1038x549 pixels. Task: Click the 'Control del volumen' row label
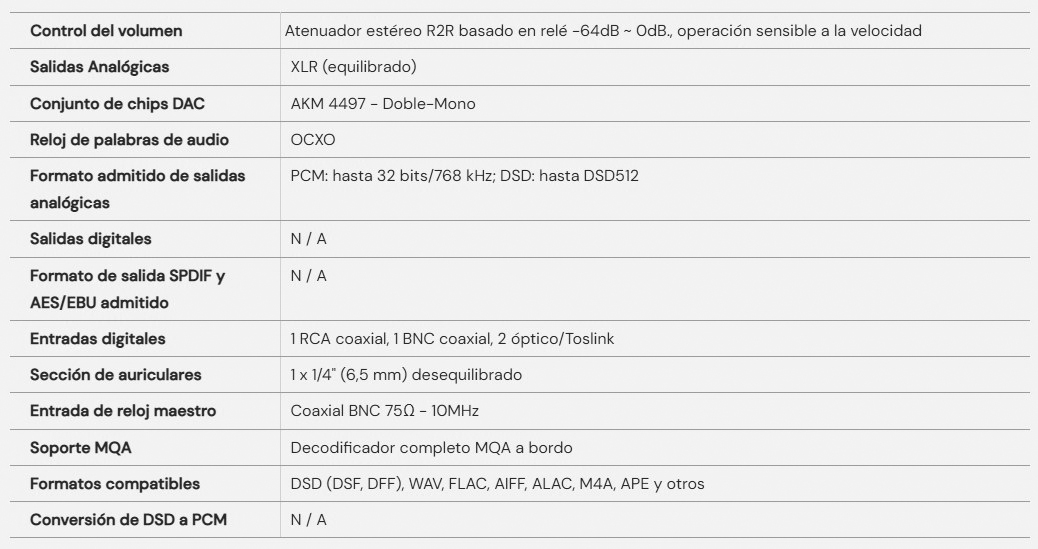(106, 30)
